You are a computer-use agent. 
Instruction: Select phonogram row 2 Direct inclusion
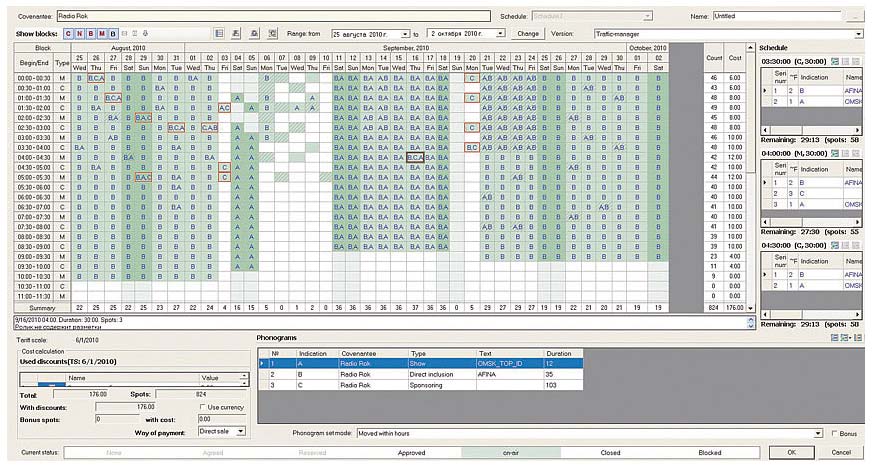coord(421,374)
